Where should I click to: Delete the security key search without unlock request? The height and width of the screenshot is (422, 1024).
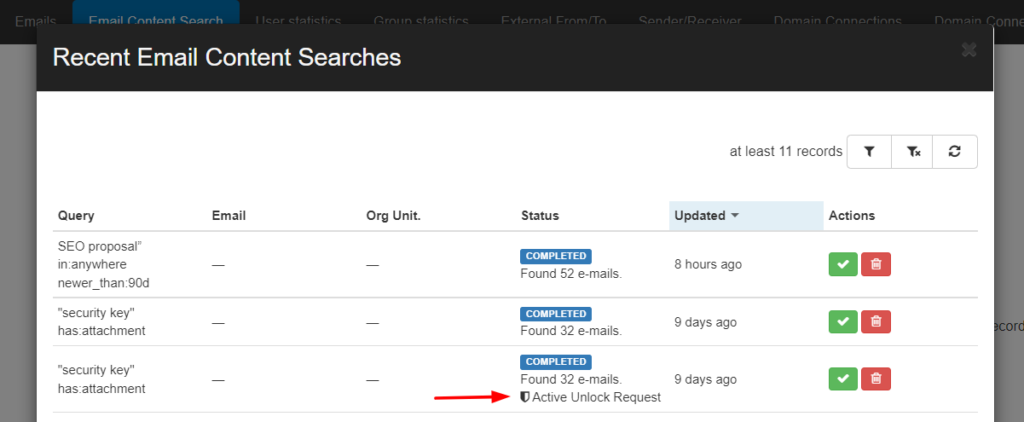pos(876,321)
